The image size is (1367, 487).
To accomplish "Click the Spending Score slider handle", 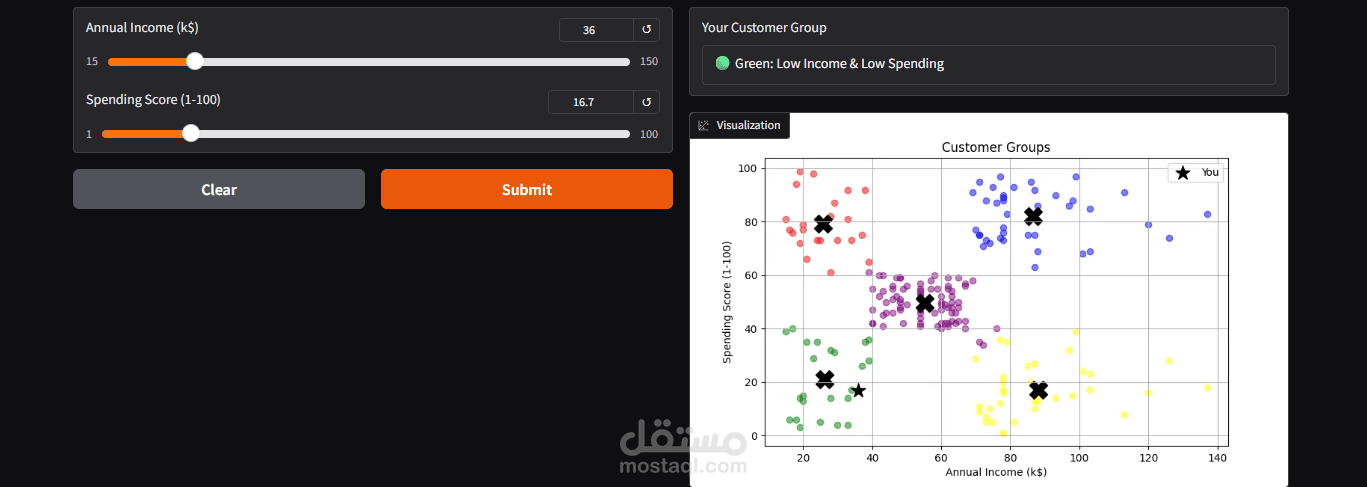I will pyautogui.click(x=191, y=133).
